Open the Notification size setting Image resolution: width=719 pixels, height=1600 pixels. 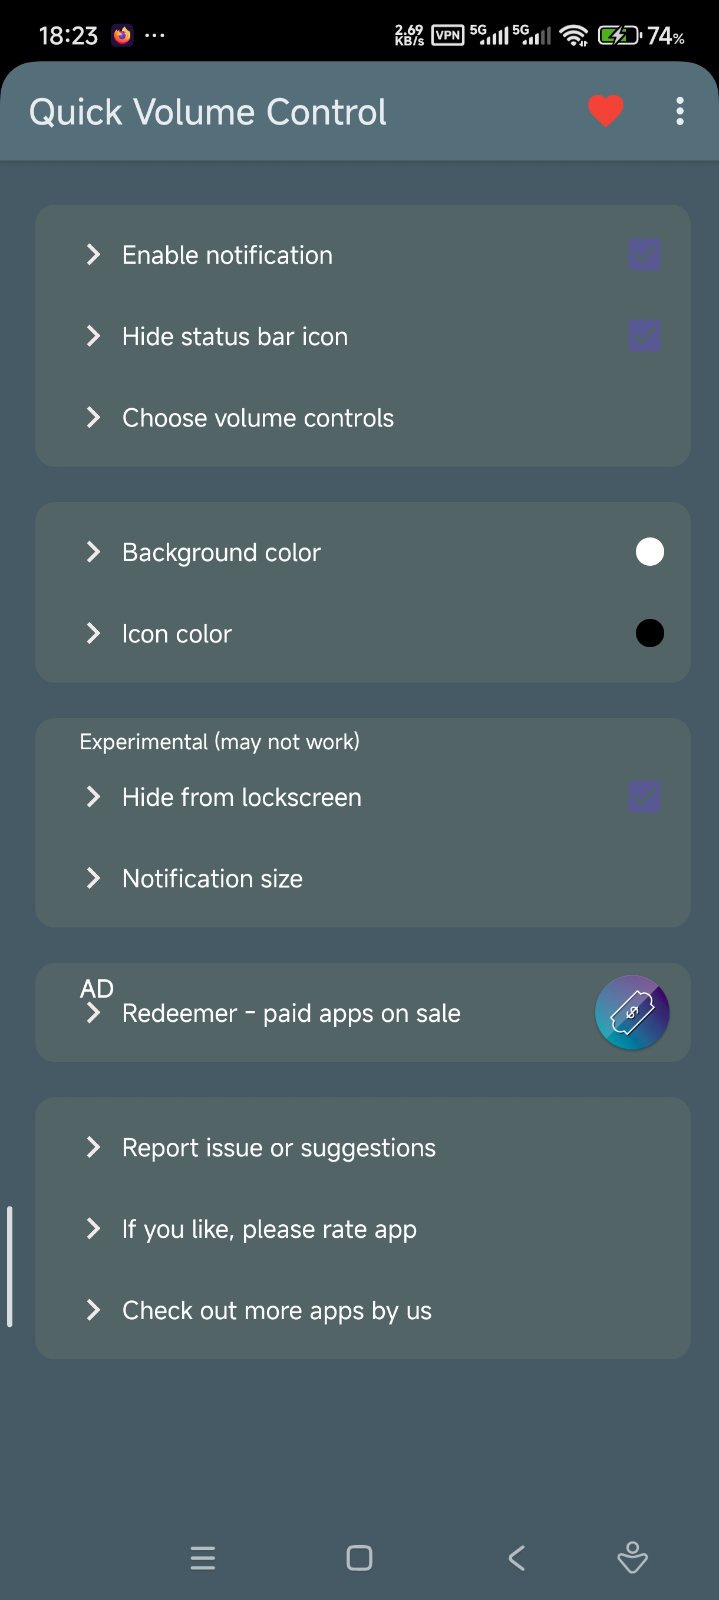click(x=212, y=879)
